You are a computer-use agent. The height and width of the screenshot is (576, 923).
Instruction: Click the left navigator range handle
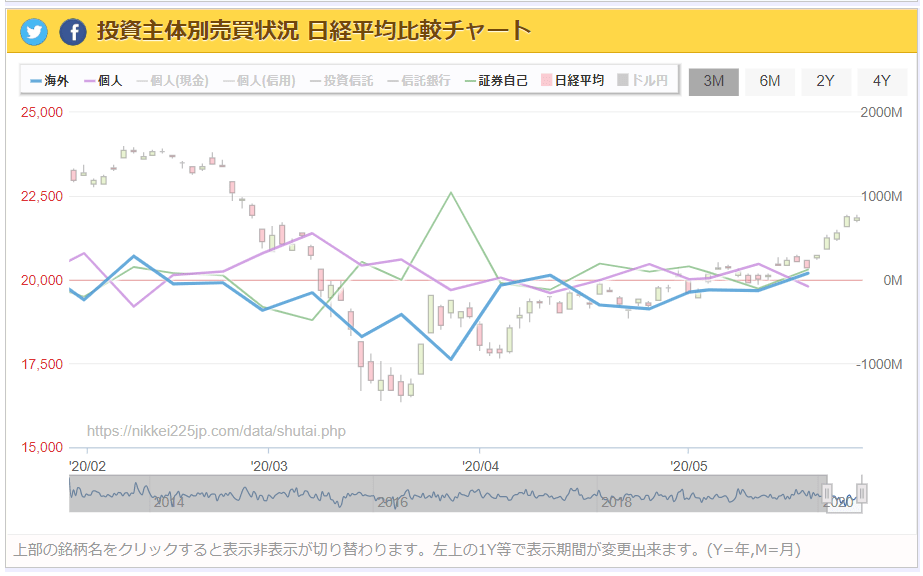click(827, 493)
